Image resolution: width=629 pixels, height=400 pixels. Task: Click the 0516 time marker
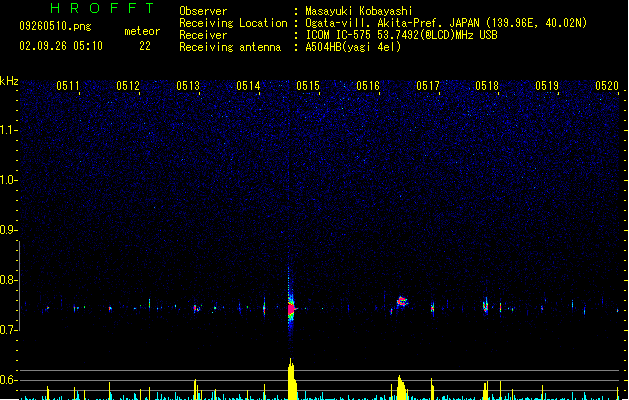[368, 86]
